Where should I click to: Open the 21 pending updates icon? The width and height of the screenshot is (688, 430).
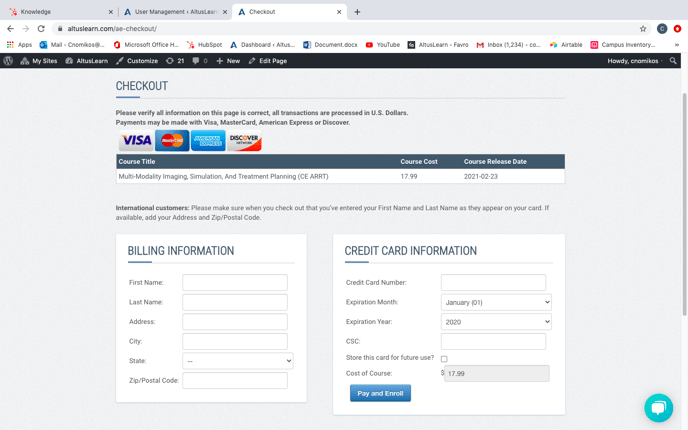(175, 61)
